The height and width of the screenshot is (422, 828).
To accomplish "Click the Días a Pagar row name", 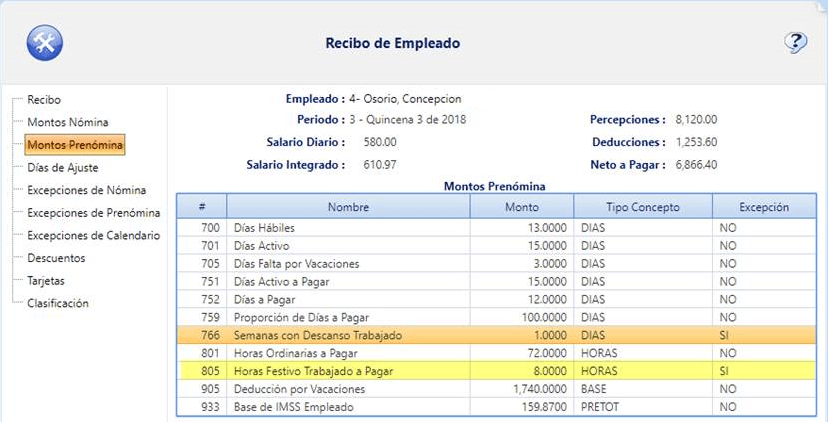I will (264, 299).
